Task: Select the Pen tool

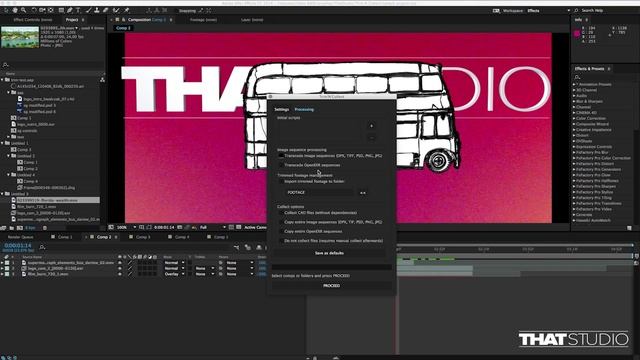Action: [x=70, y=10]
